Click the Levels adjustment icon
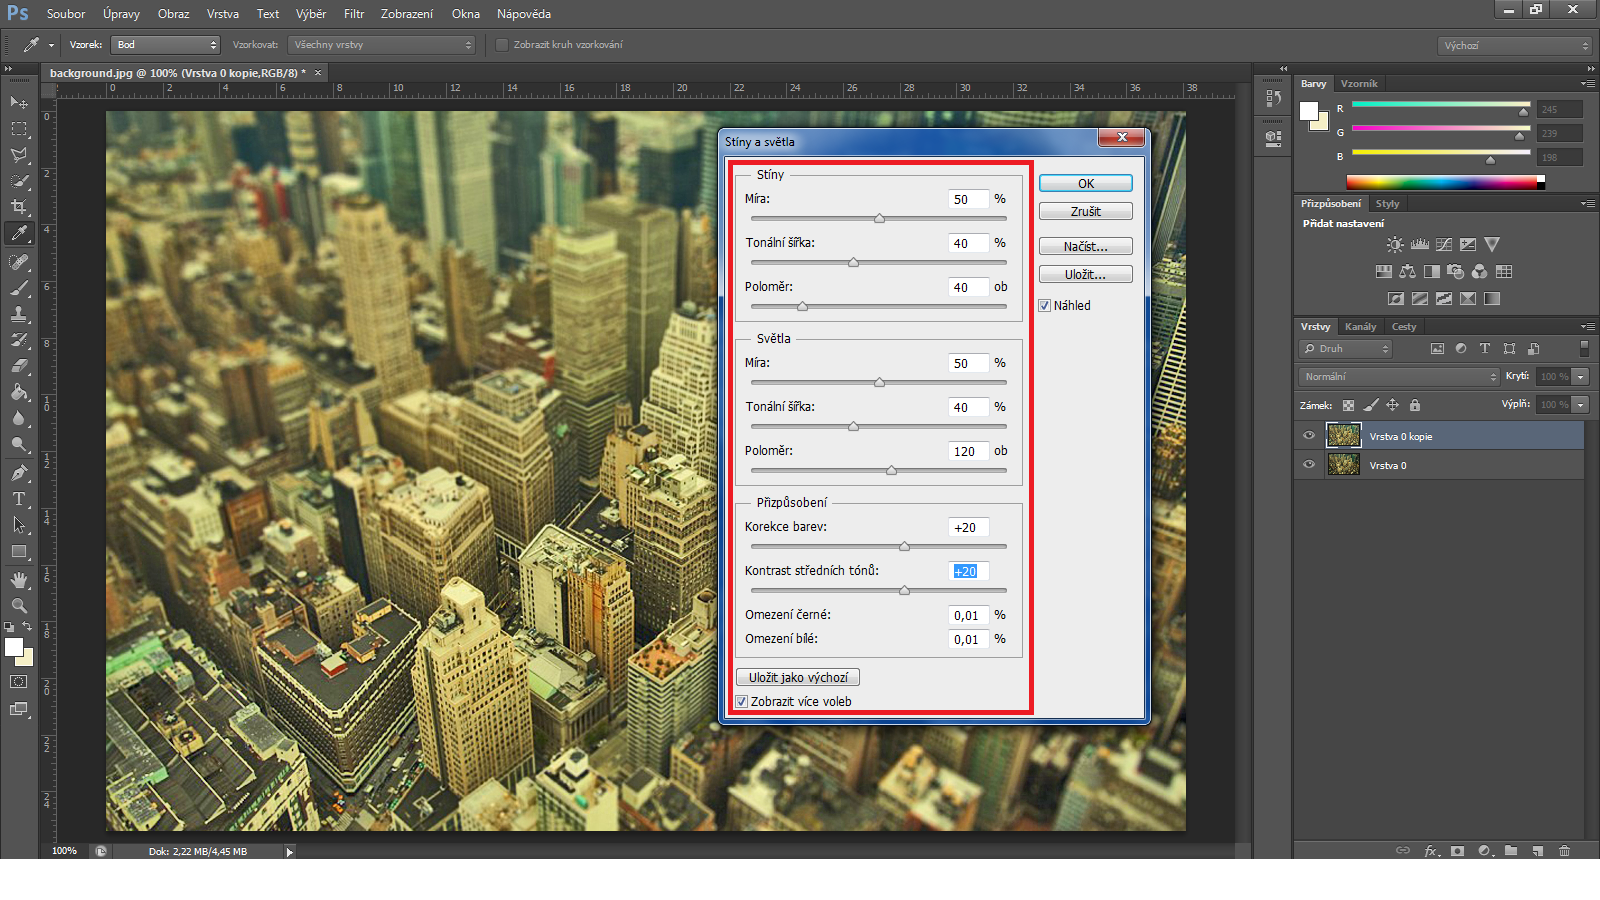1600x900 pixels. [x=1420, y=244]
